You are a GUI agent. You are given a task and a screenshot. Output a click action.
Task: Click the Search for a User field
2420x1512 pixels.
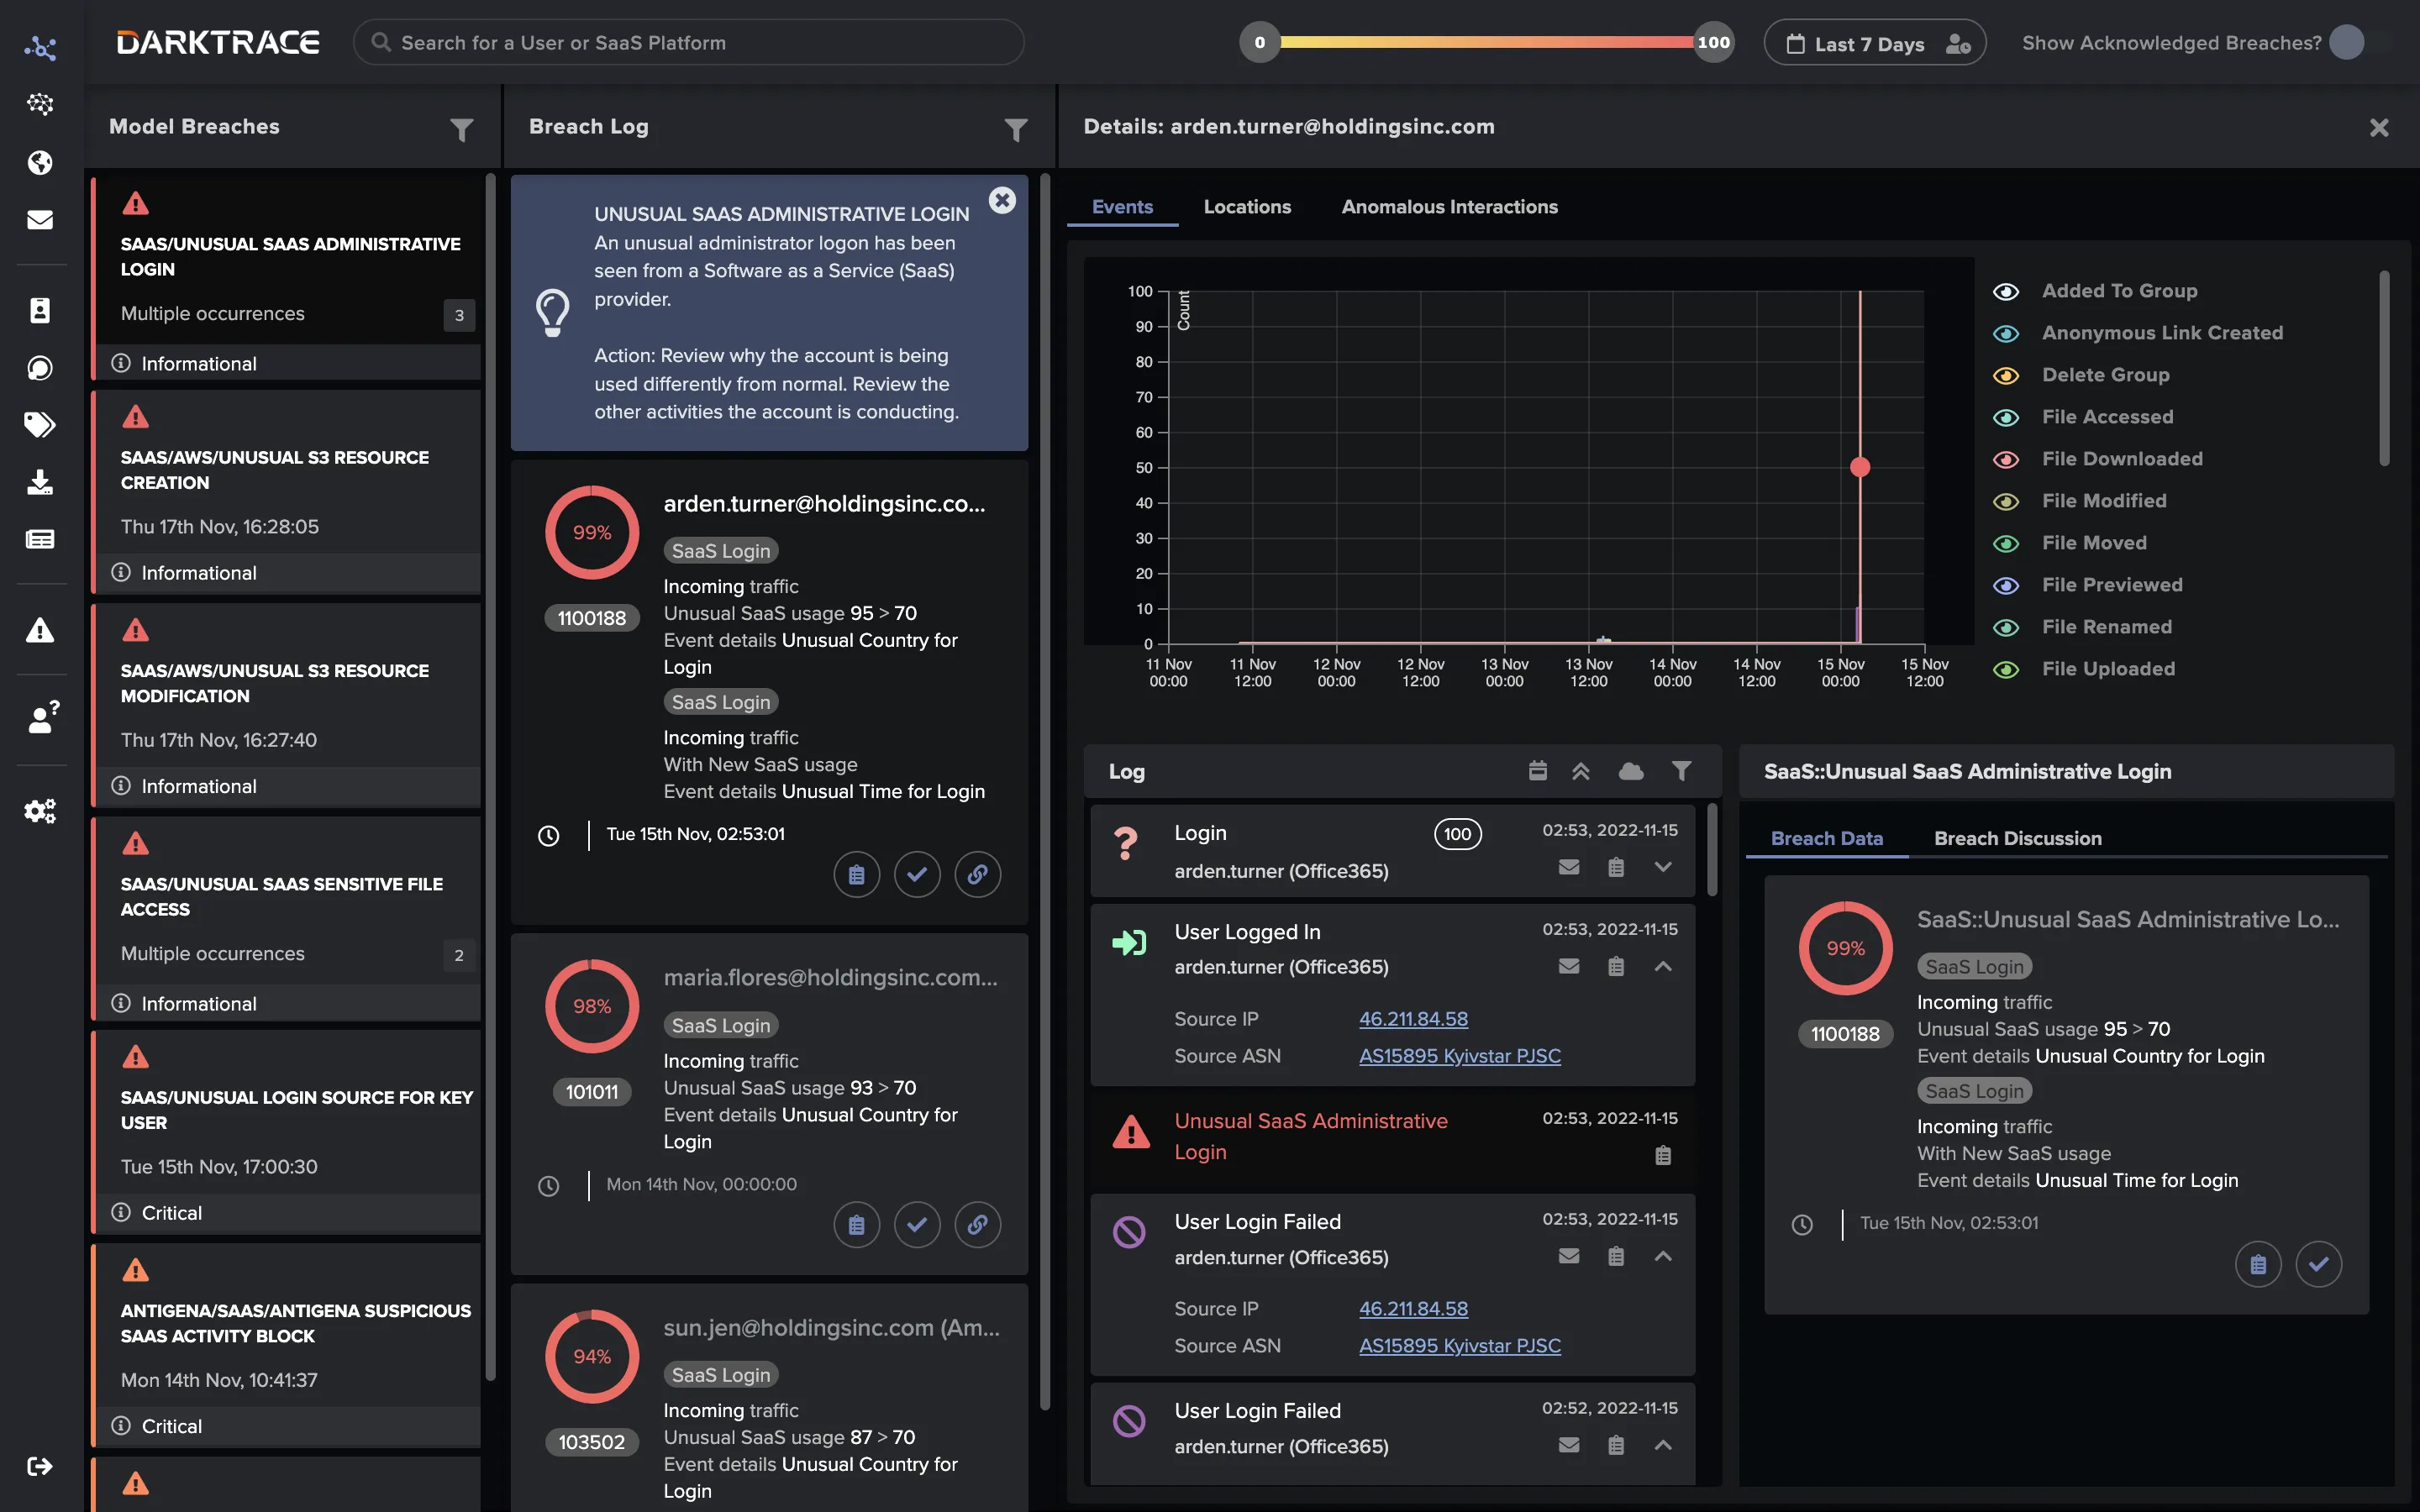click(x=688, y=42)
